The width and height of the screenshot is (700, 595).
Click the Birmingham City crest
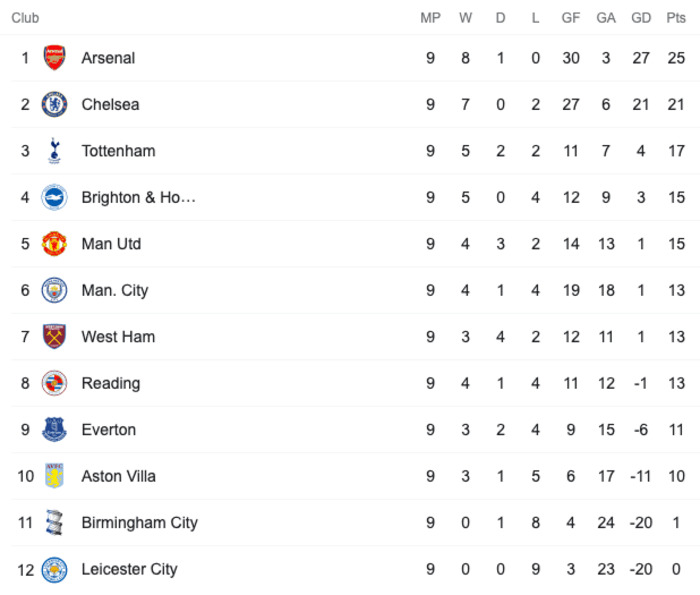[54, 522]
